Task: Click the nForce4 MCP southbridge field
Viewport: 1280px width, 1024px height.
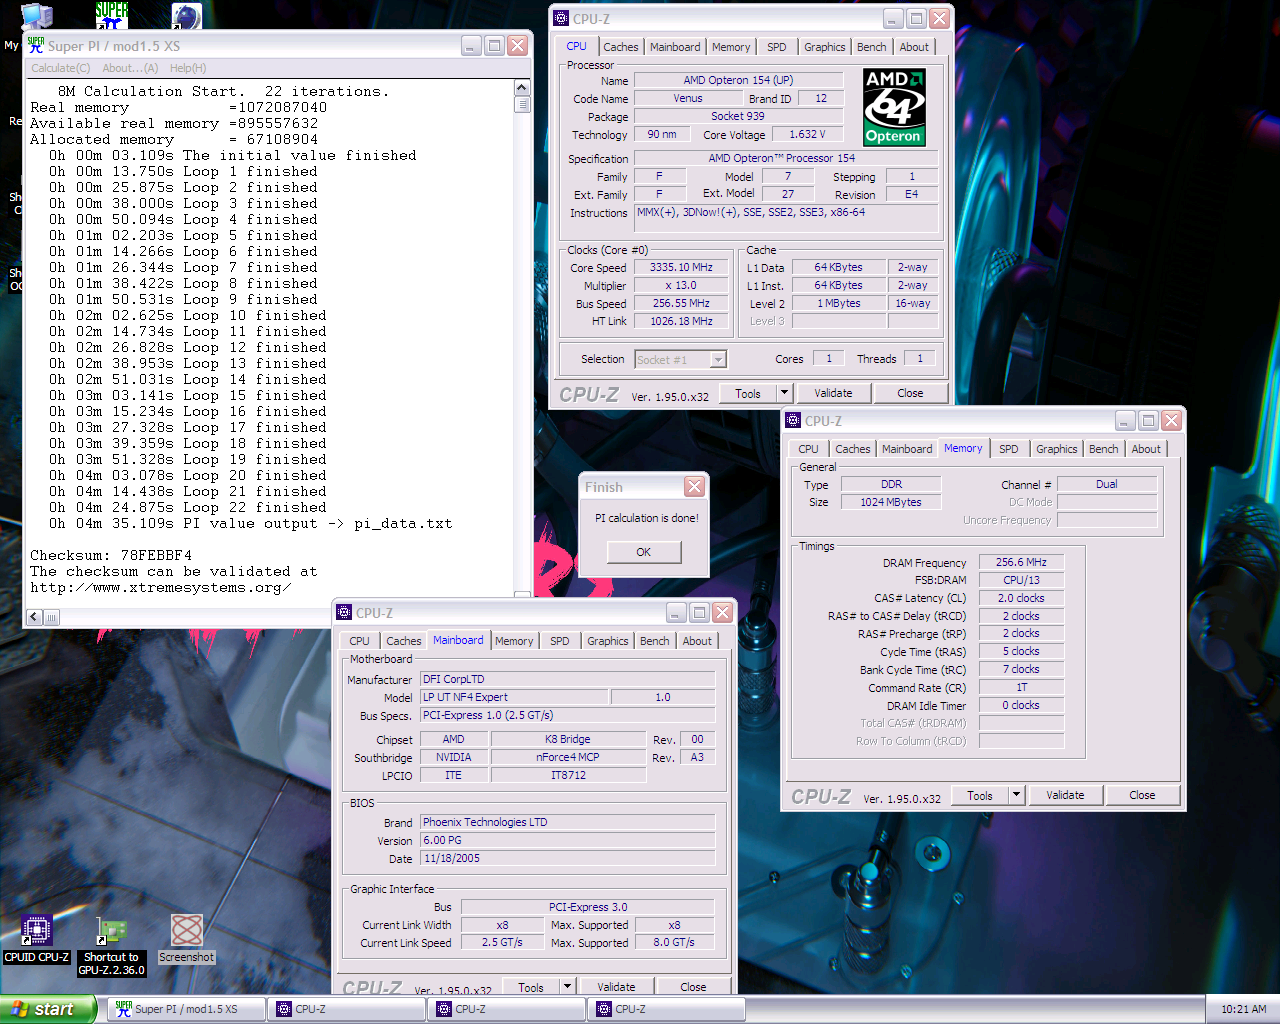Action: [x=568, y=758]
